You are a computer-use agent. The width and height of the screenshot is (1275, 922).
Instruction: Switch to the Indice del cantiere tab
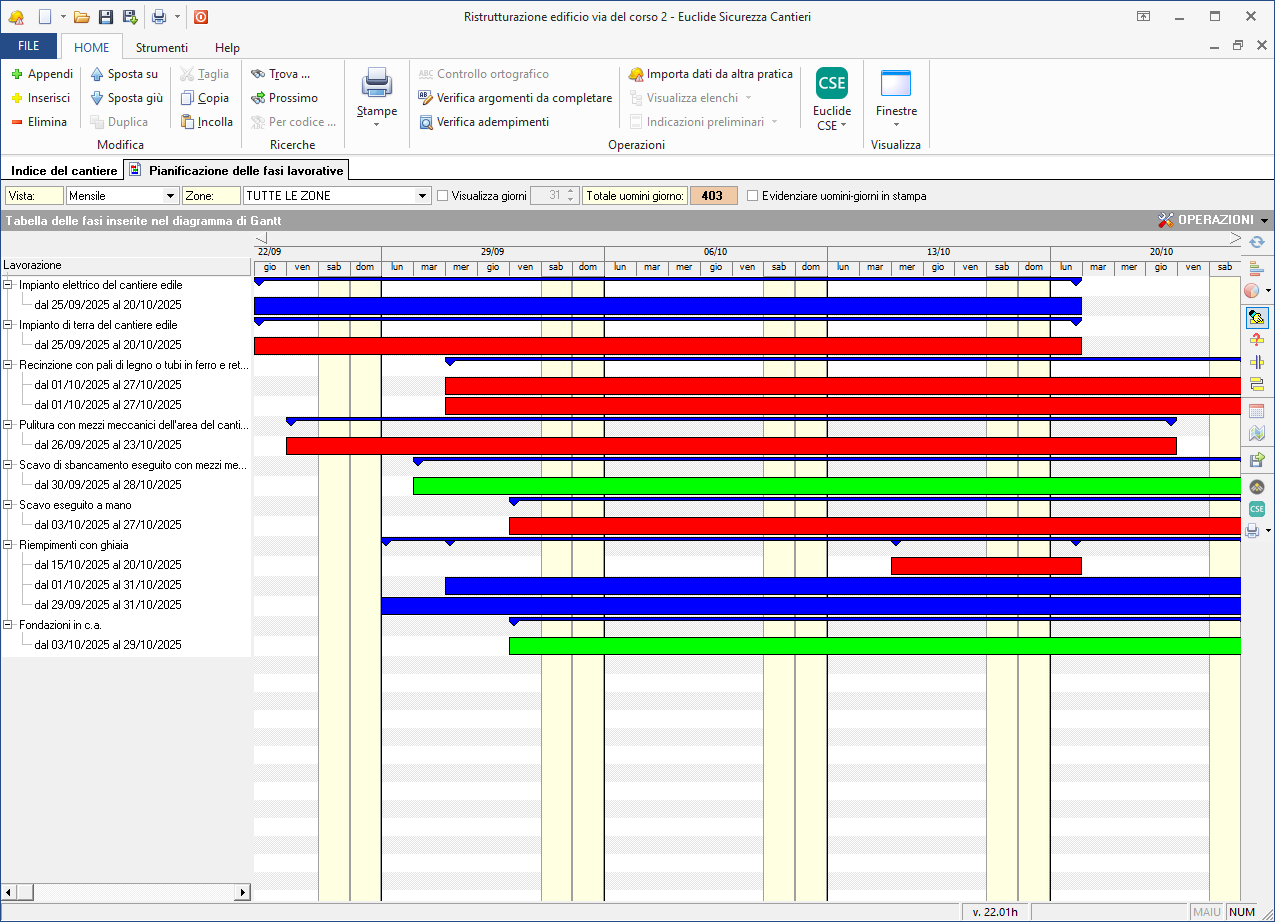pyautogui.click(x=64, y=171)
